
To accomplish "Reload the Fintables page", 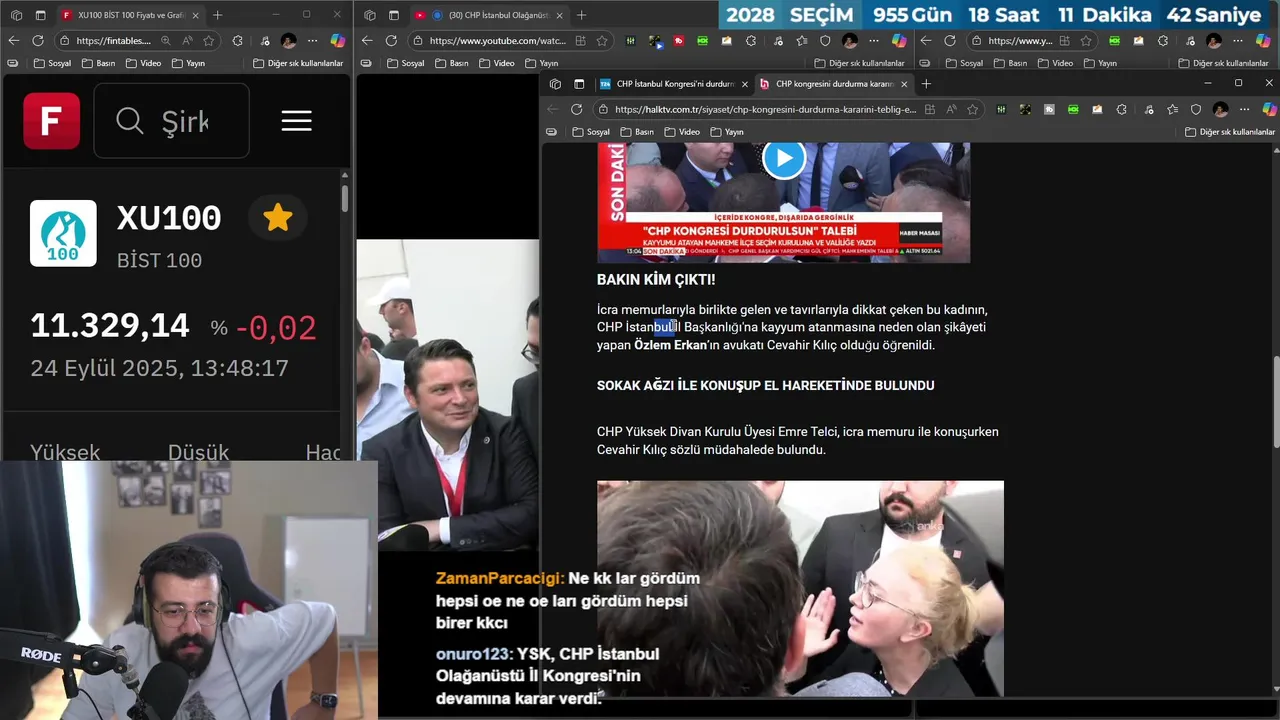I will pyautogui.click(x=38, y=40).
